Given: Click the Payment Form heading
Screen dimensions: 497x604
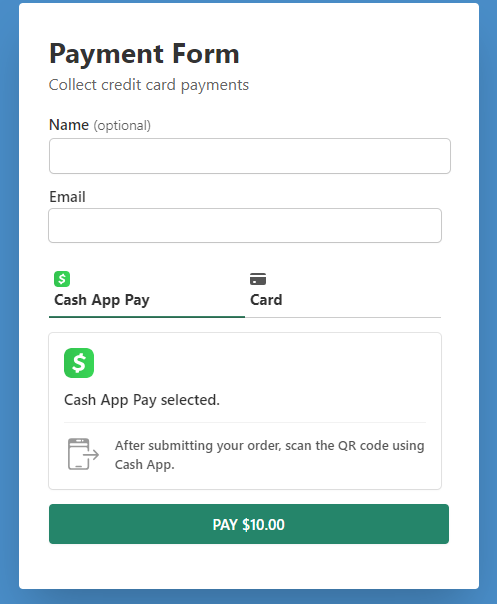Looking at the screenshot, I should (144, 54).
